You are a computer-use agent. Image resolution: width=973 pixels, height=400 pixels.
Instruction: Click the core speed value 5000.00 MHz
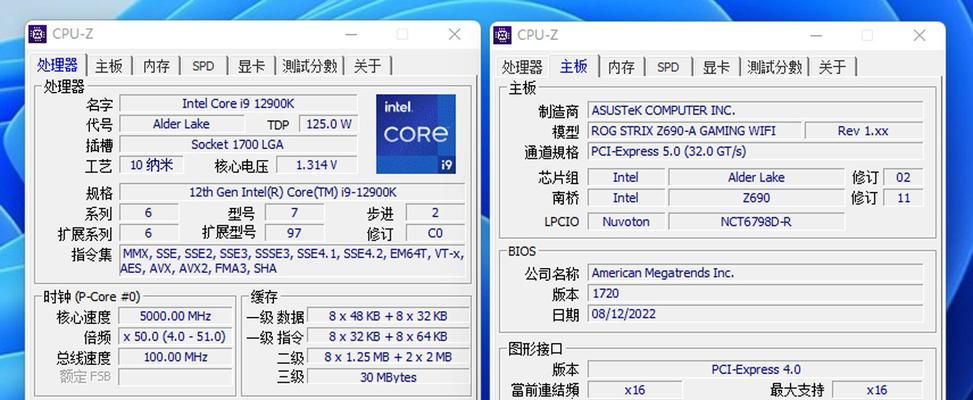pyautogui.click(x=176, y=316)
